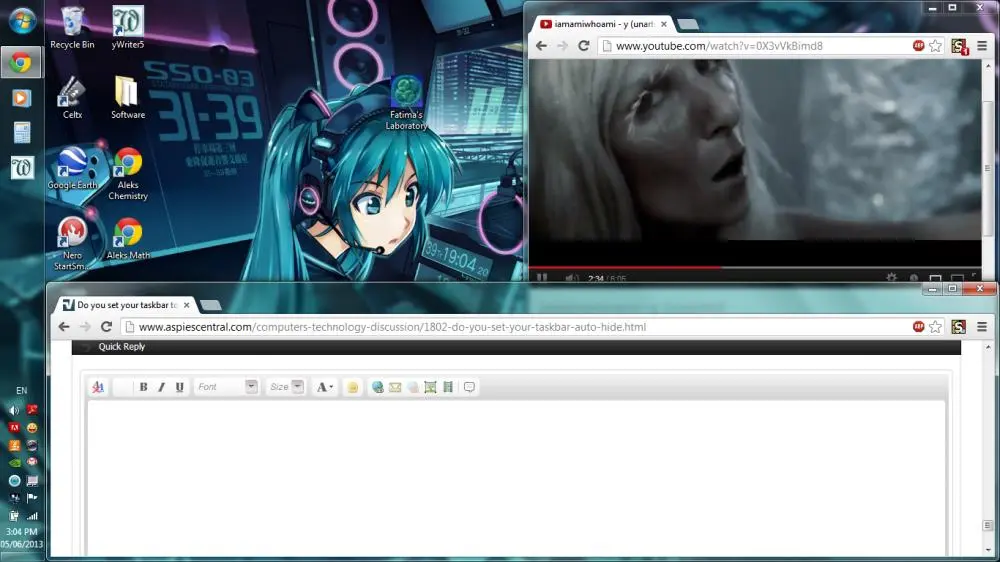The height and width of the screenshot is (562, 1000).
Task: Go back in the YouTube browser window
Action: pos(541,46)
